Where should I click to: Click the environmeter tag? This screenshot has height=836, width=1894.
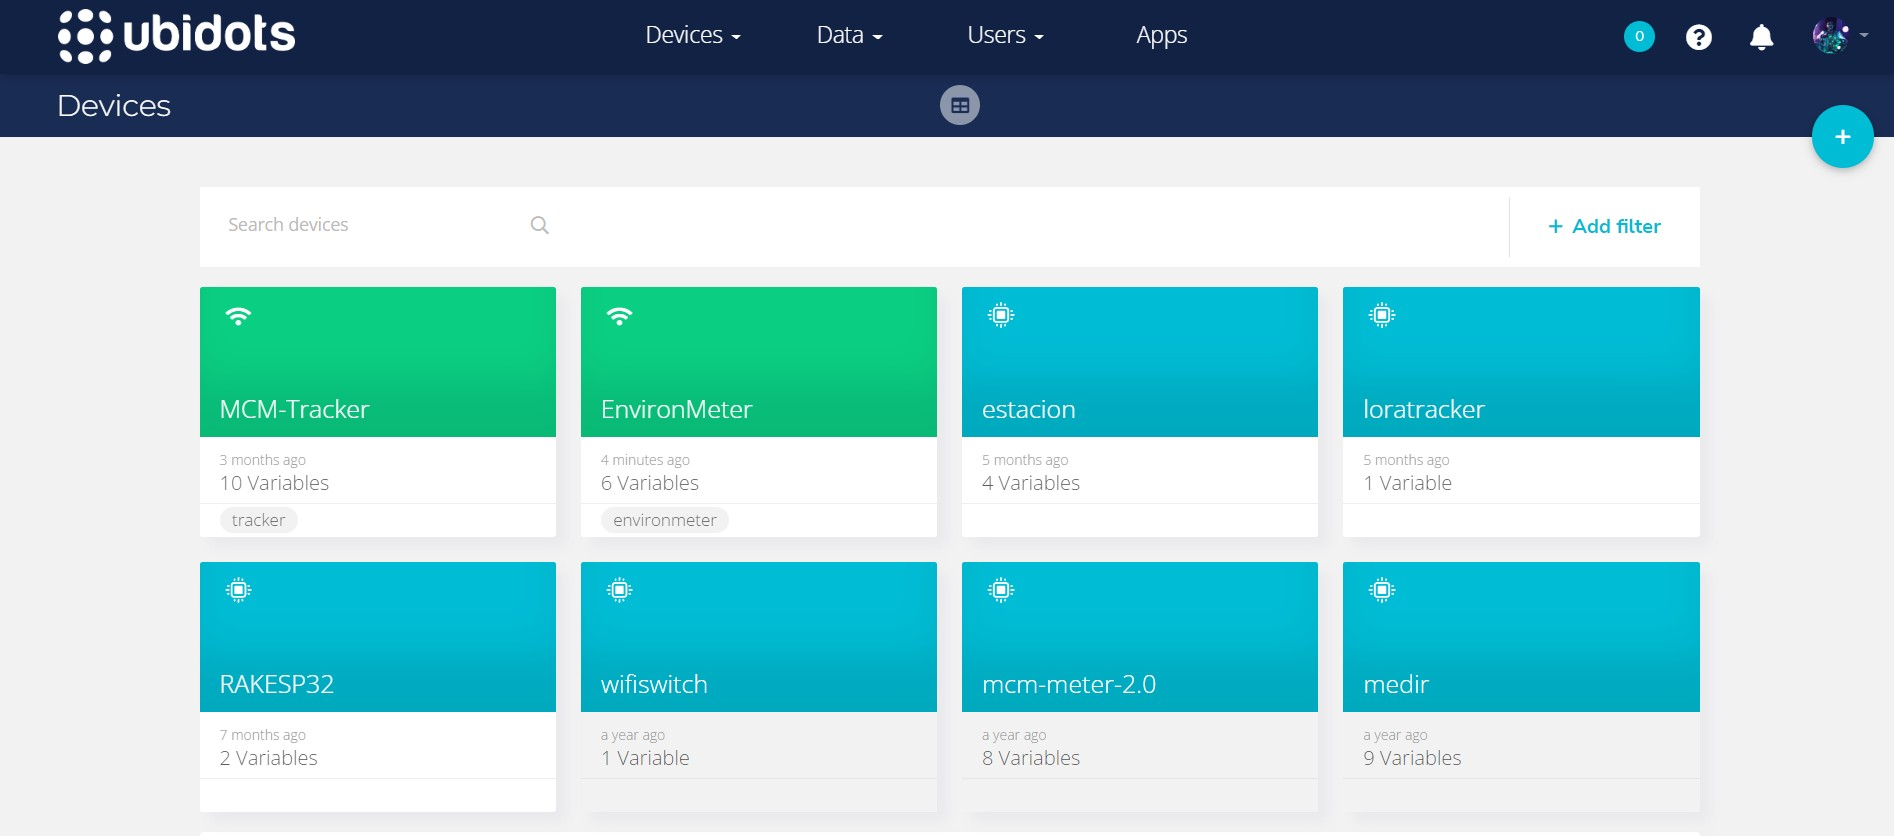(x=665, y=520)
